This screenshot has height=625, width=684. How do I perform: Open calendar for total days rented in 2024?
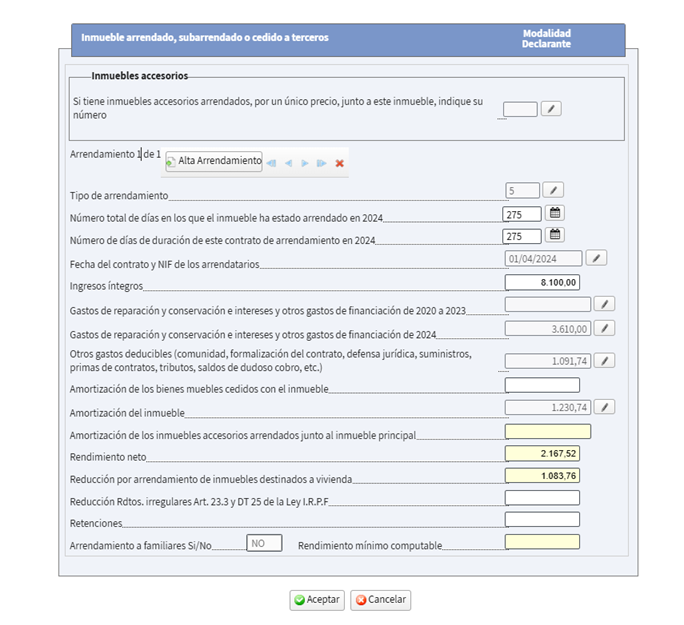pyautogui.click(x=555, y=213)
